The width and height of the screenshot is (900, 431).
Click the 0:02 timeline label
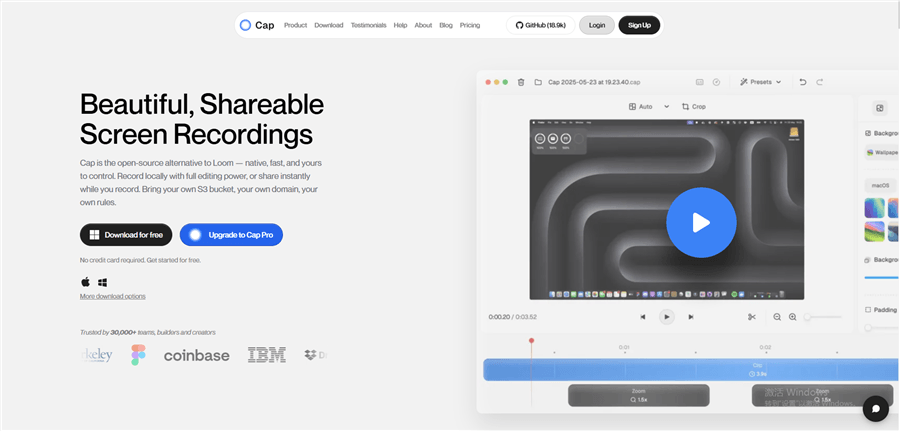point(765,347)
